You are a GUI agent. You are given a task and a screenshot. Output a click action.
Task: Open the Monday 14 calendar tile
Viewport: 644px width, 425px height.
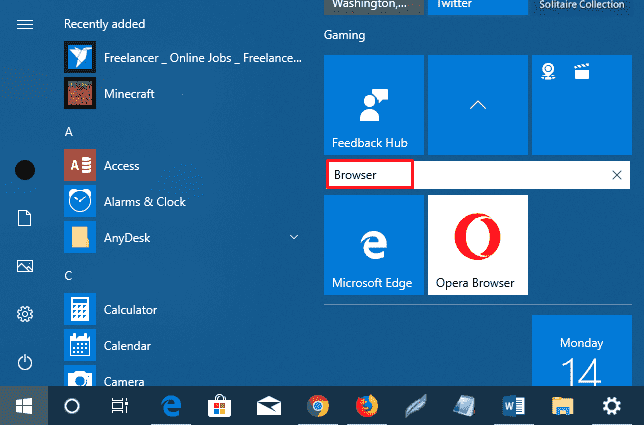pos(582,350)
